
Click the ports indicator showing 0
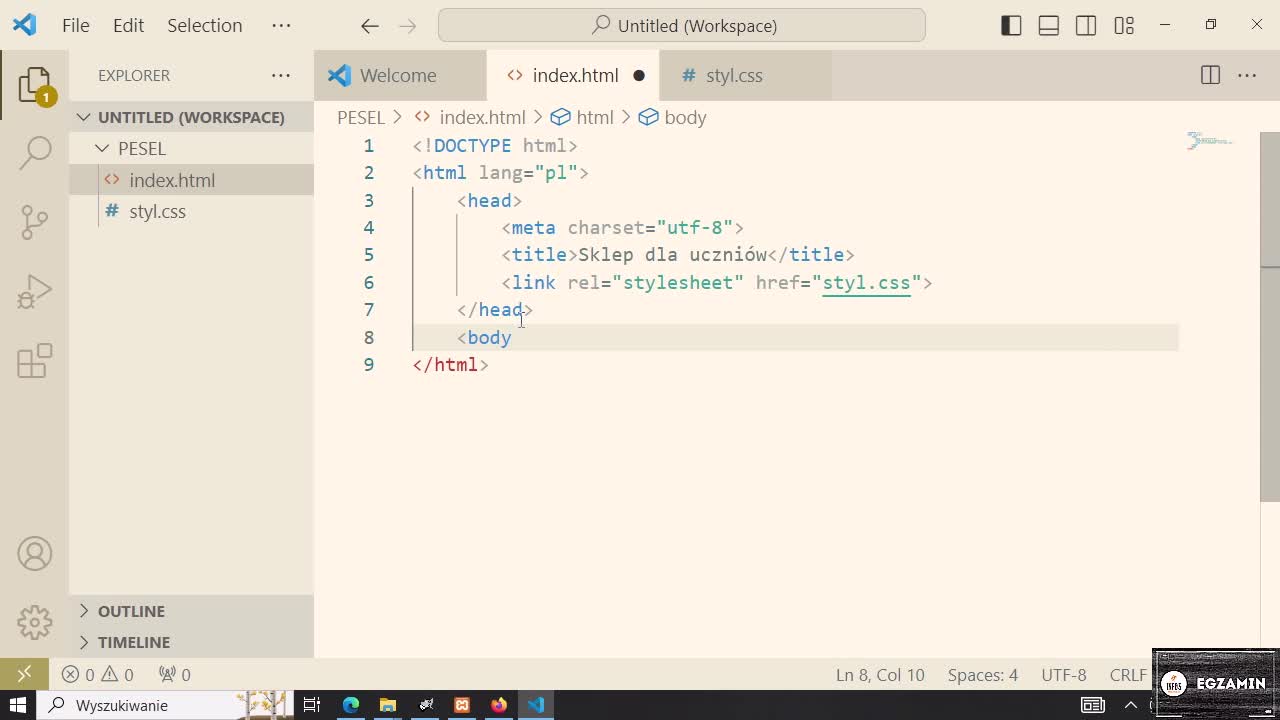pos(174,675)
